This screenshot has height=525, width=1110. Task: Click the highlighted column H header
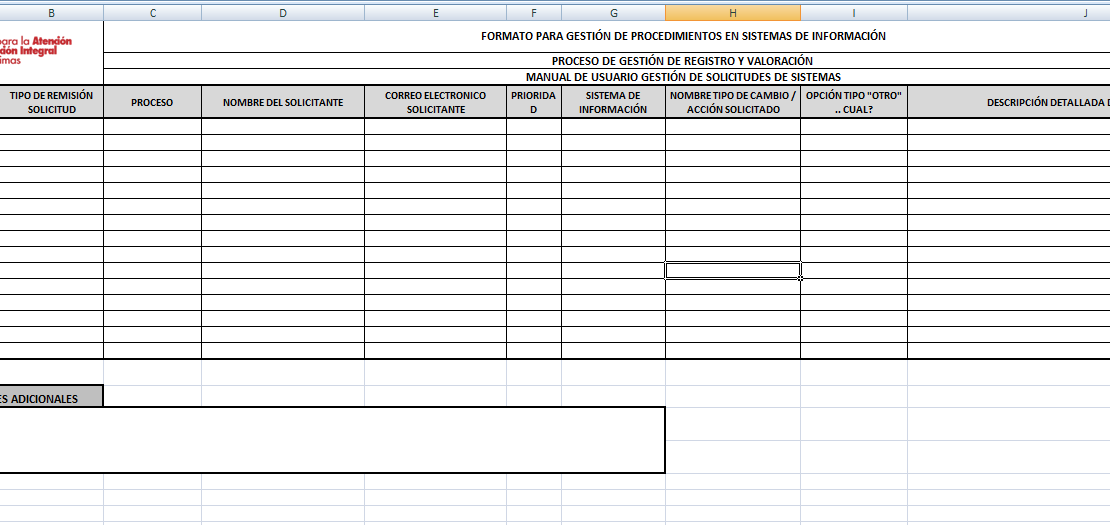click(732, 13)
